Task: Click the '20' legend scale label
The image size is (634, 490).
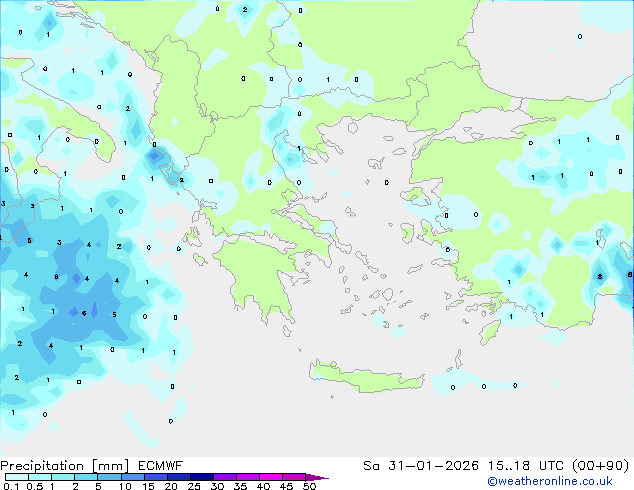Action: click(x=171, y=486)
